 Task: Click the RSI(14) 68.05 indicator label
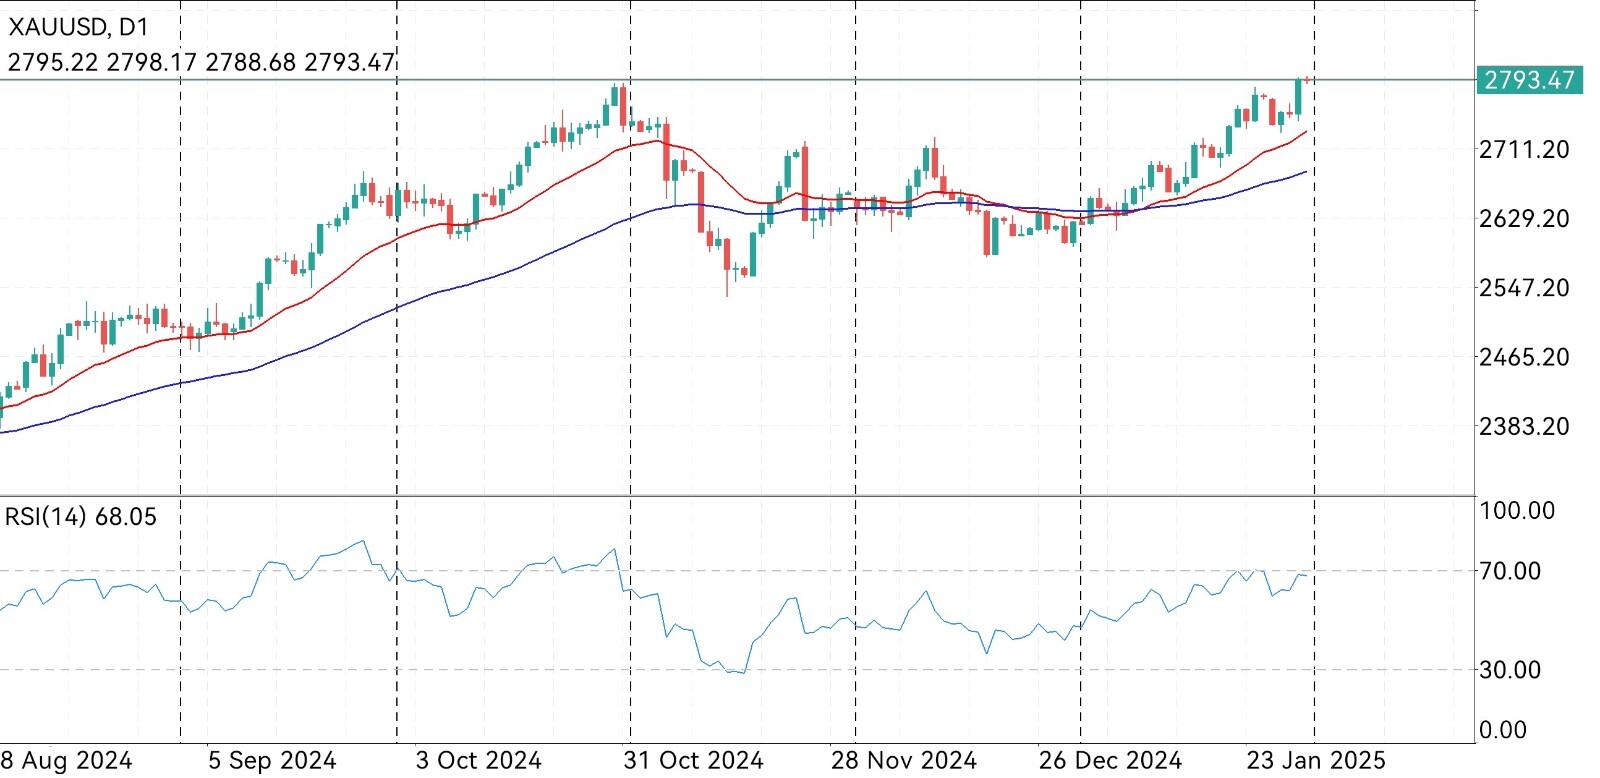tap(81, 517)
